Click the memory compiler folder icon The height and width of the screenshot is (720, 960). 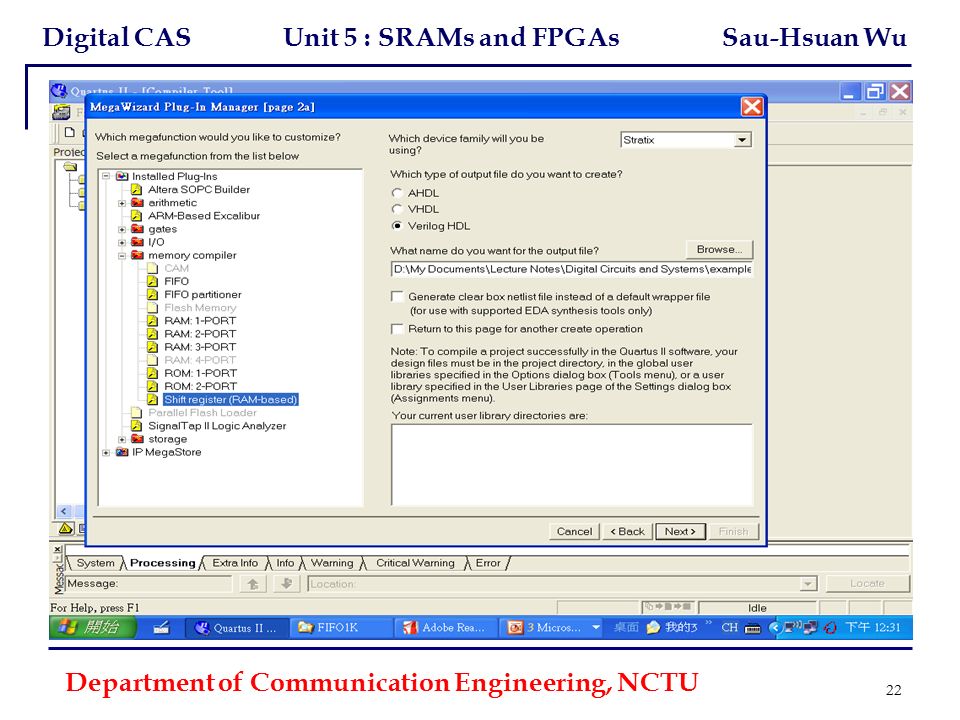coord(137,255)
